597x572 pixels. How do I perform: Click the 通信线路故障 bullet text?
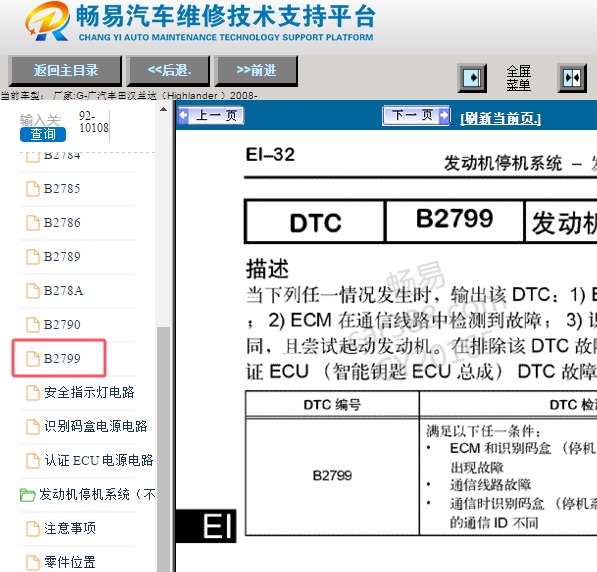tap(490, 485)
